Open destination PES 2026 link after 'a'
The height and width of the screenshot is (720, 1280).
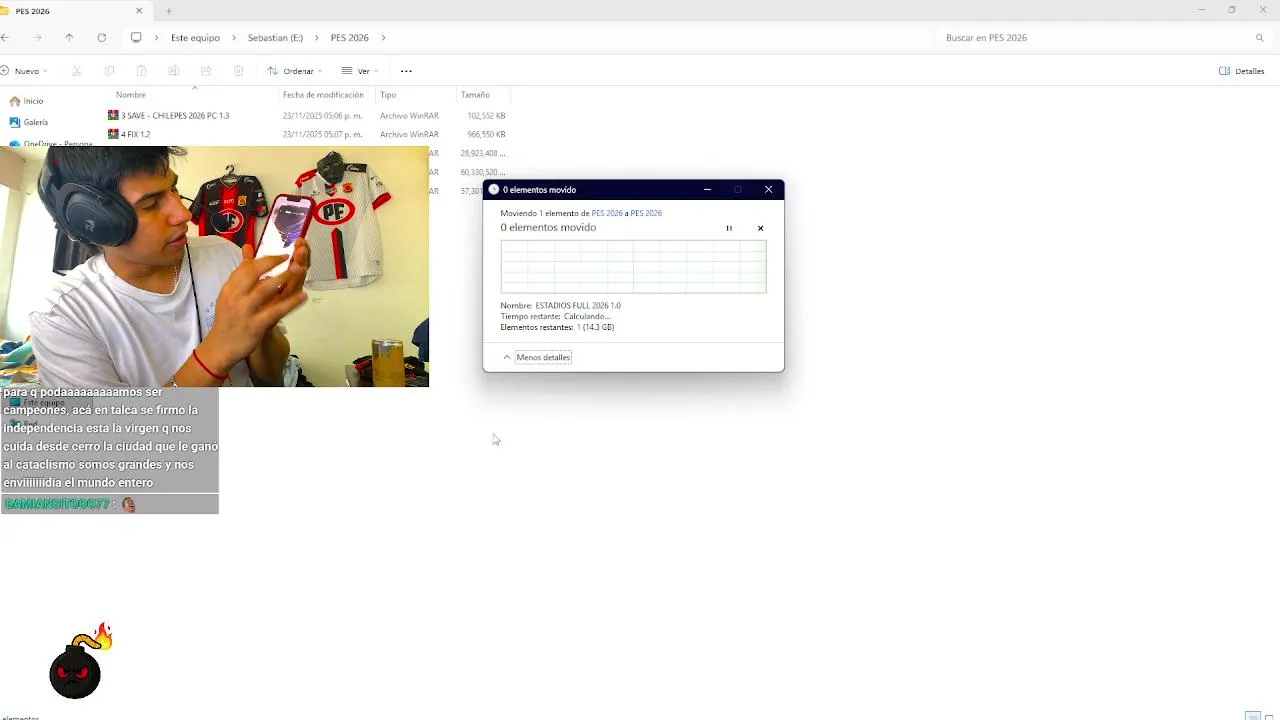[646, 213]
